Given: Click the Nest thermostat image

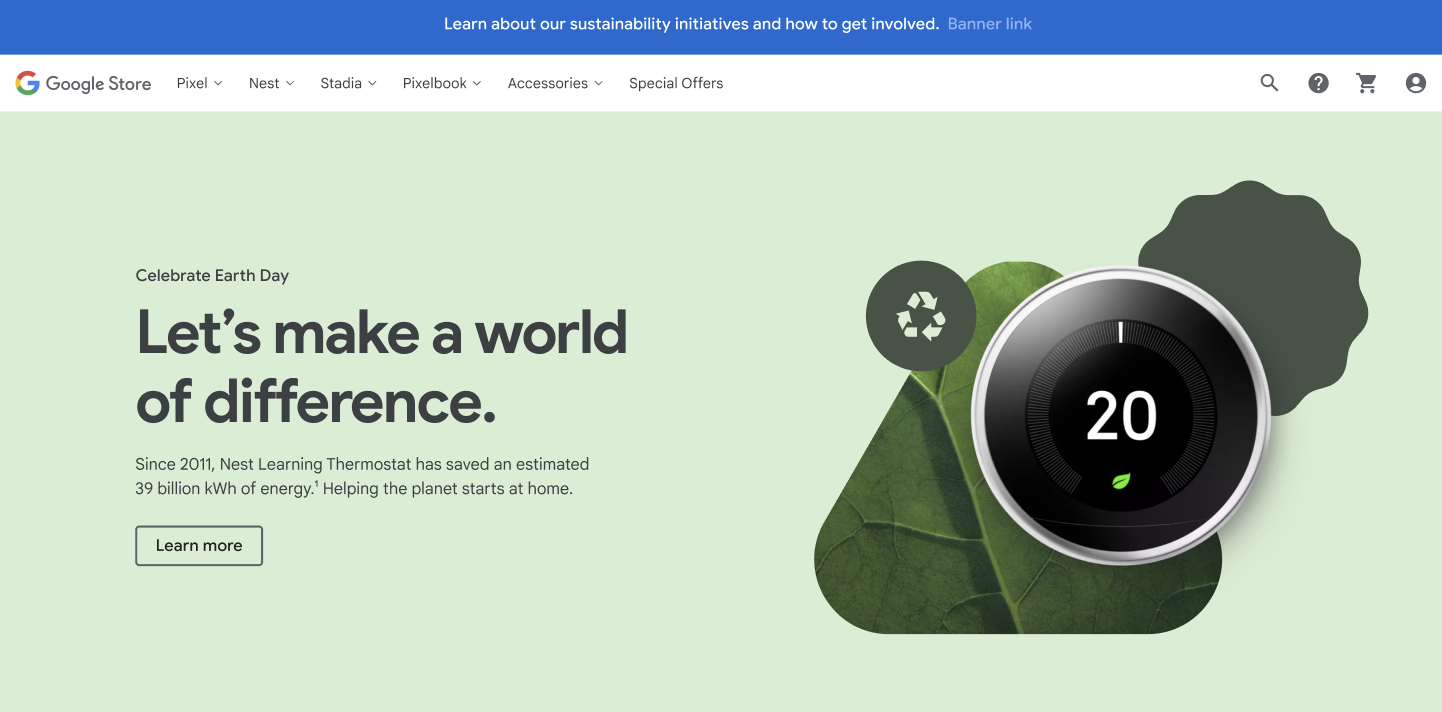Looking at the screenshot, I should [x=1121, y=416].
